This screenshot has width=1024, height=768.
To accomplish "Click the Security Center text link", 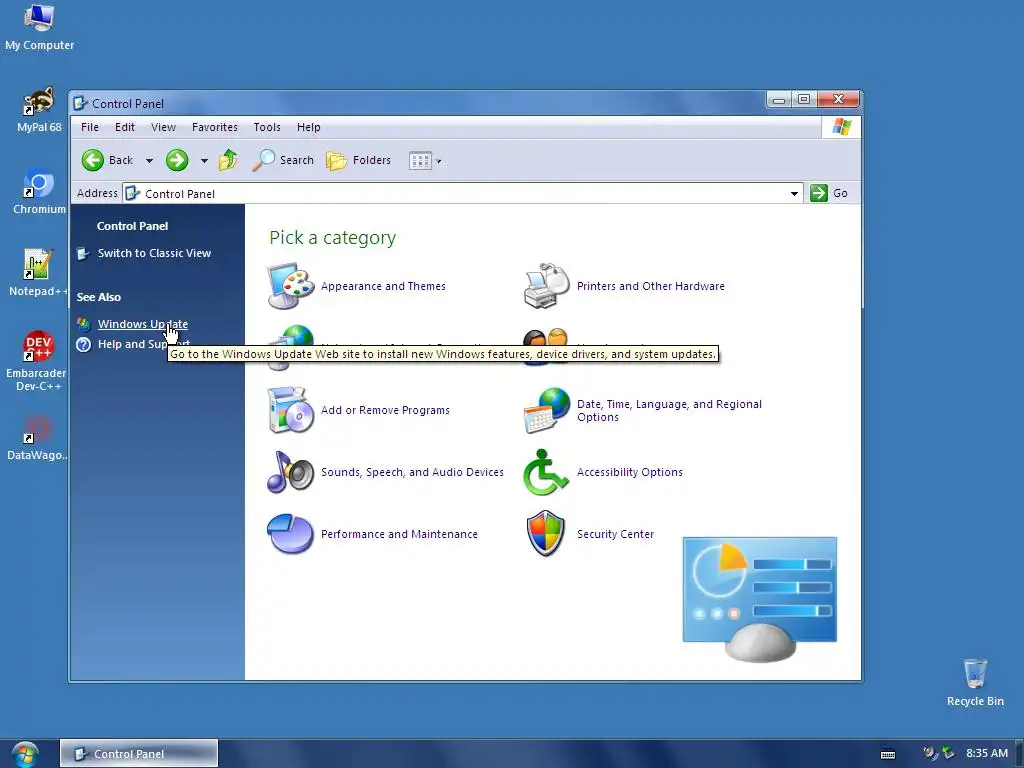I will pos(615,534).
